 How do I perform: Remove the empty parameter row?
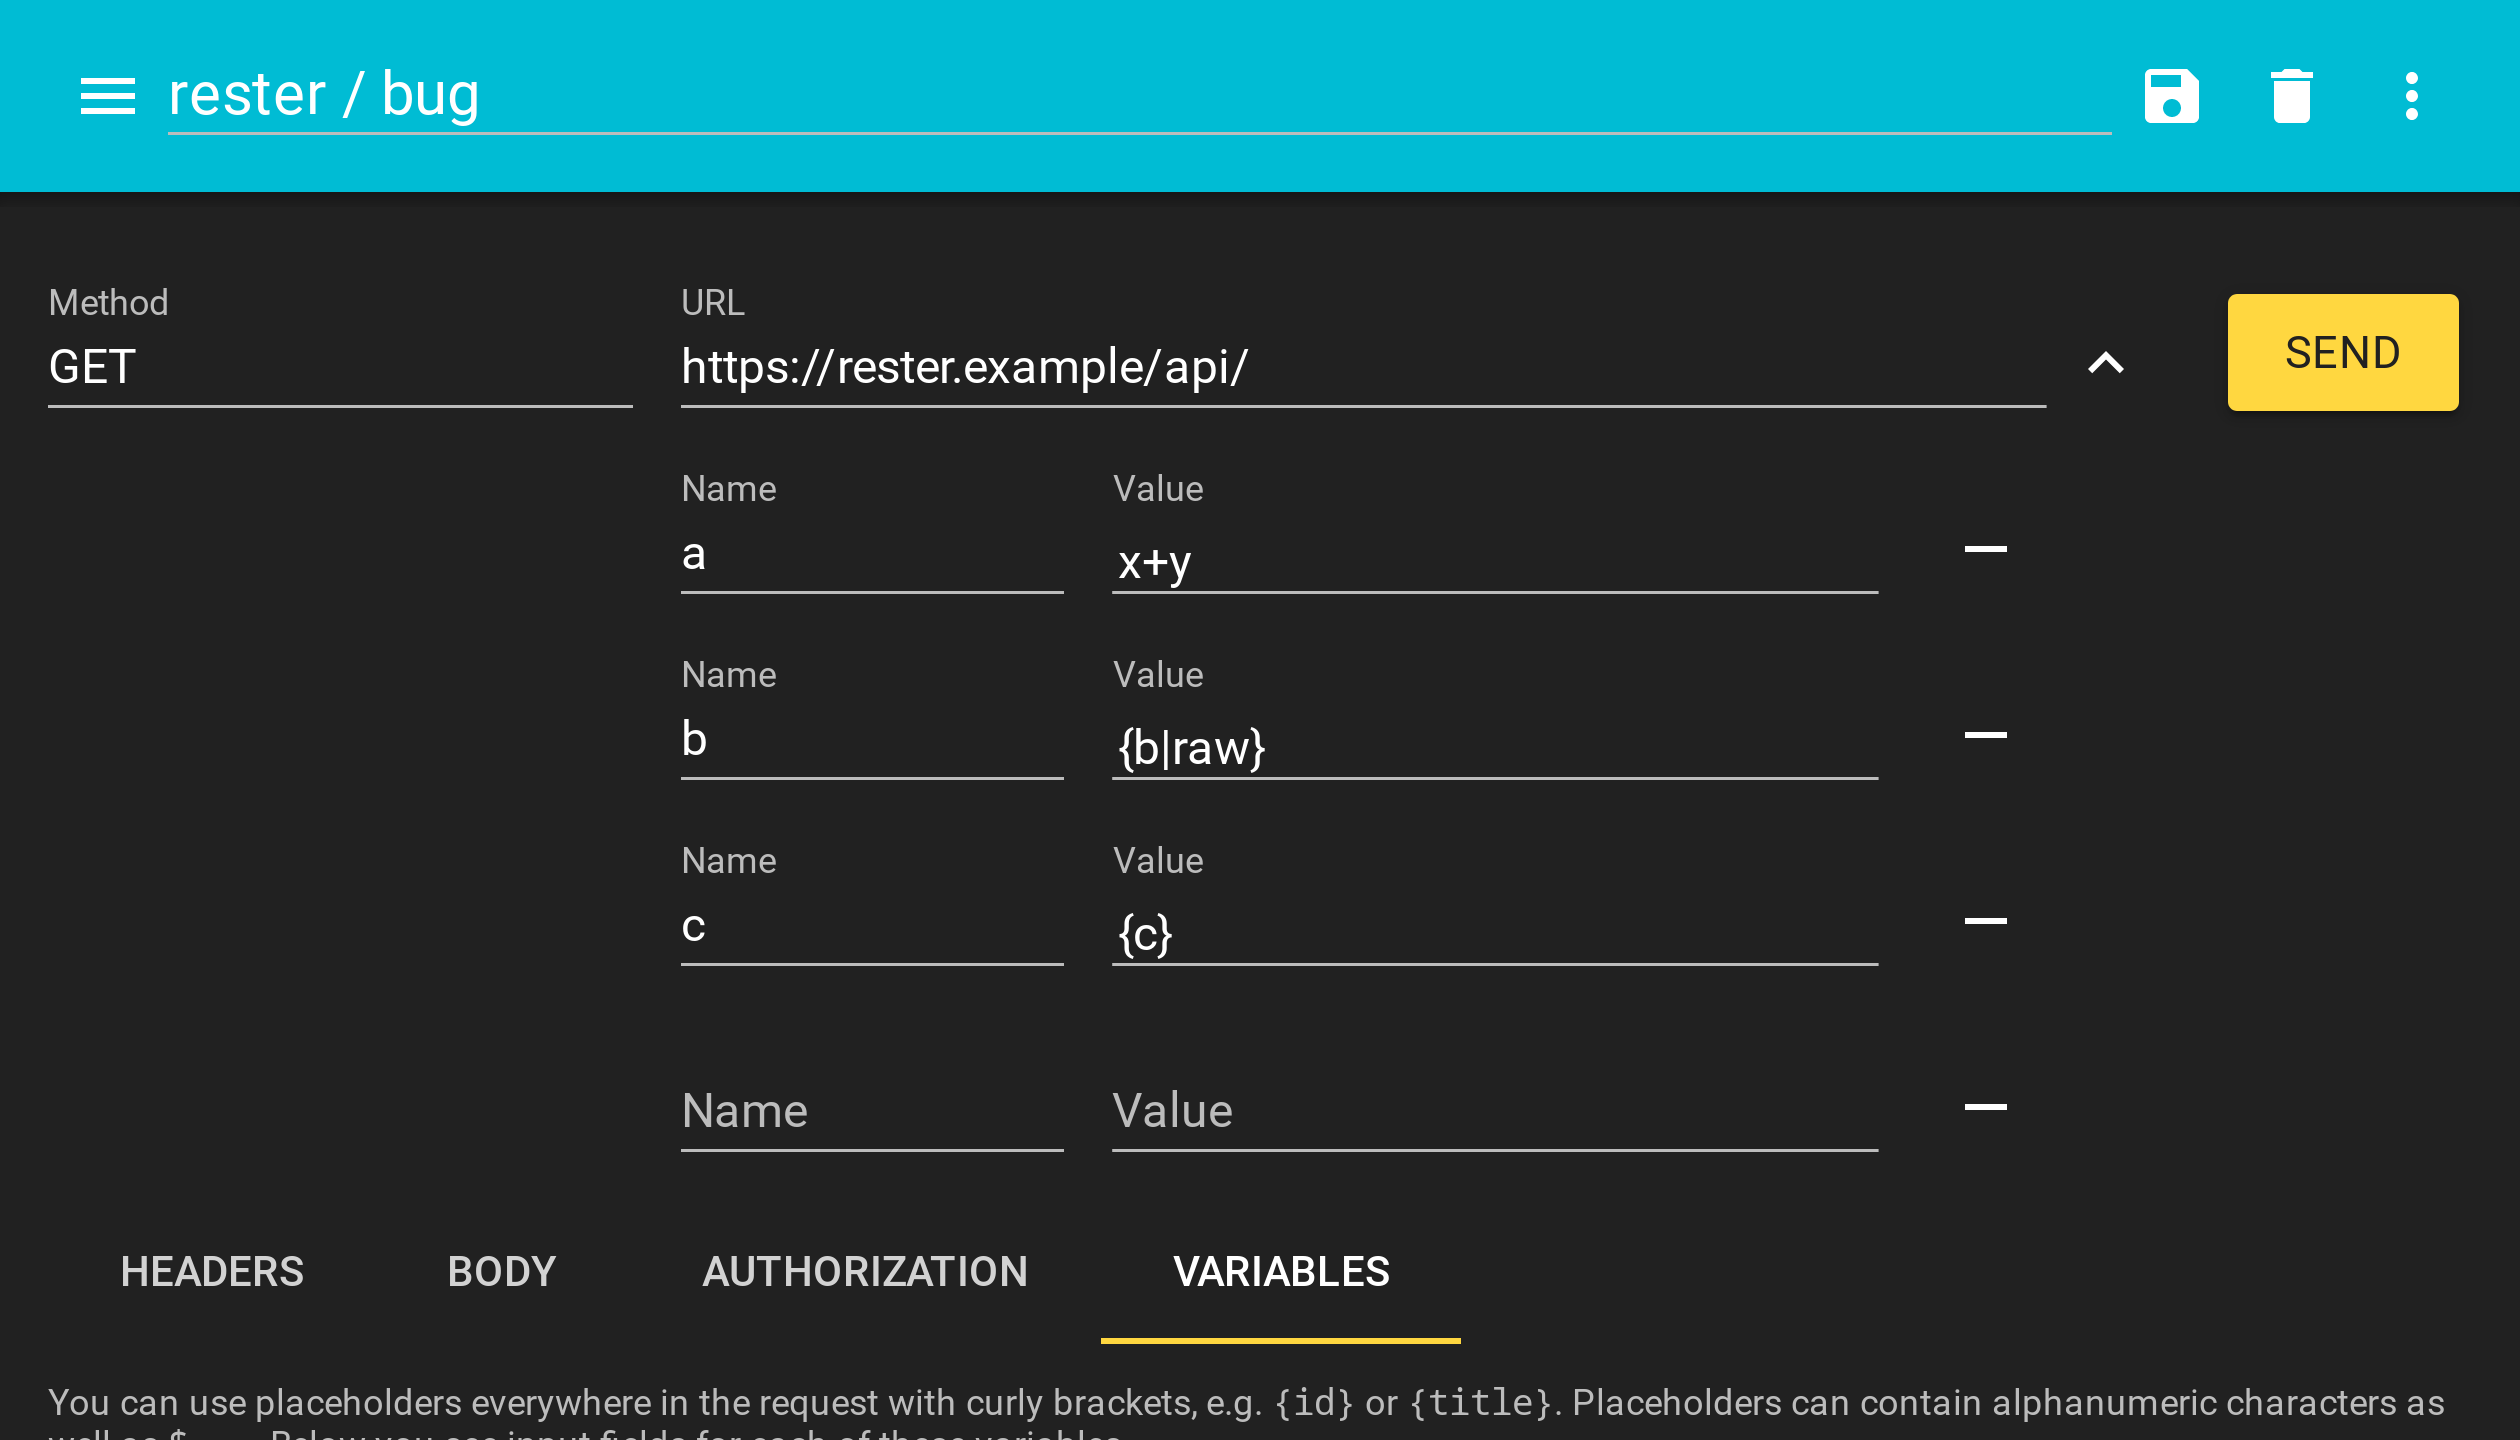[1985, 1107]
